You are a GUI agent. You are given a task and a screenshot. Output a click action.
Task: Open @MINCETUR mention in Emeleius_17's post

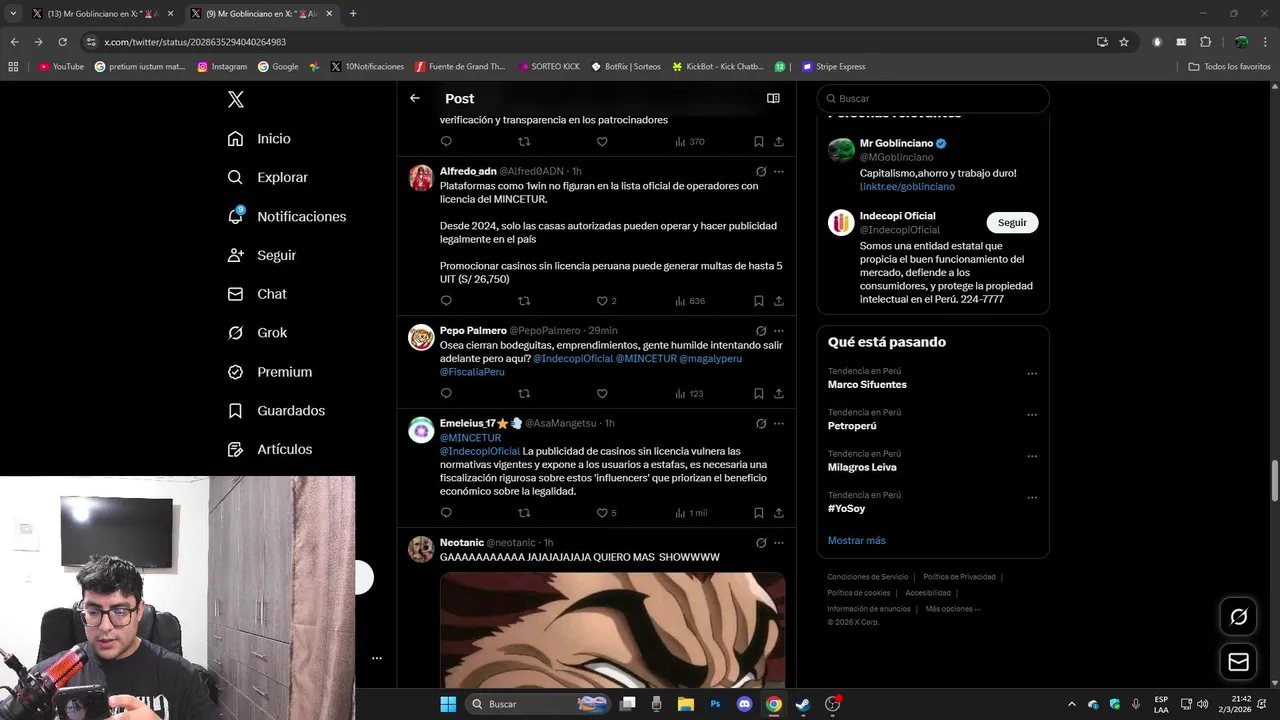click(470, 438)
